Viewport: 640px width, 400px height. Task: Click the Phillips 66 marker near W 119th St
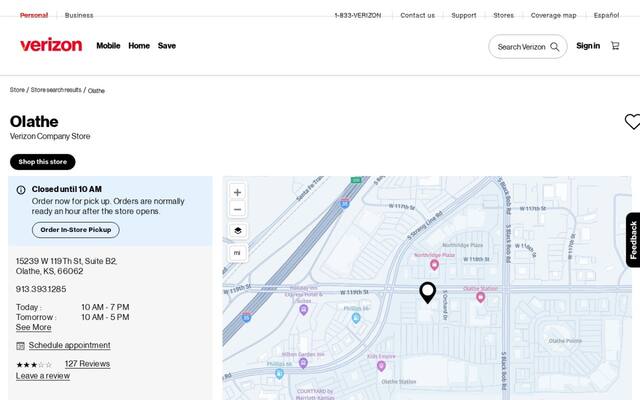coord(356,318)
